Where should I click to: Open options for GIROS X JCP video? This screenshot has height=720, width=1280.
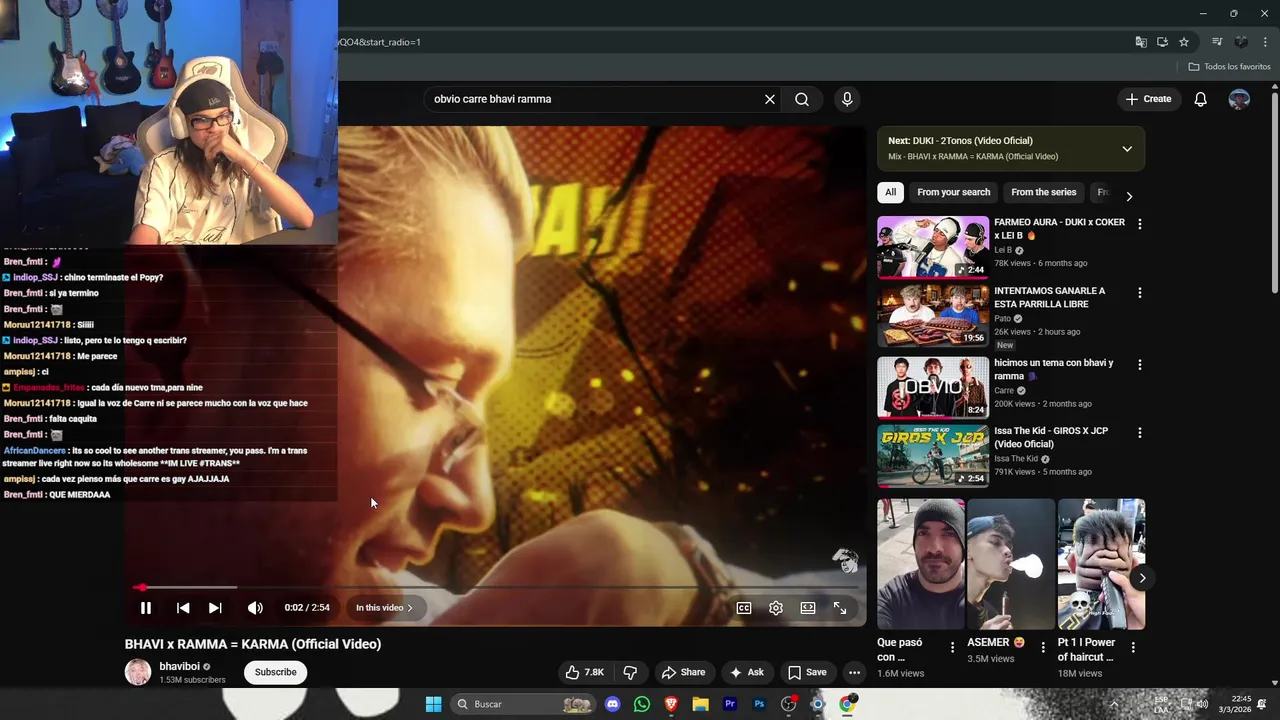coord(1139,433)
